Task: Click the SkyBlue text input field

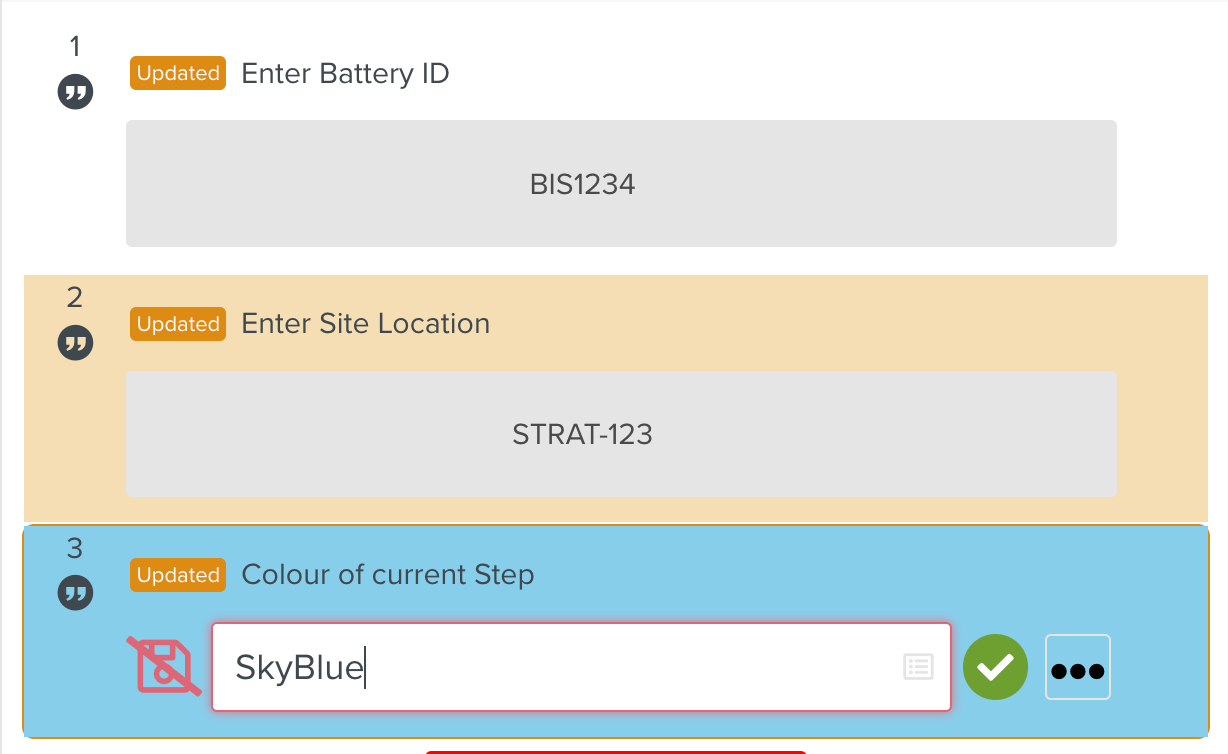Action: (560, 667)
